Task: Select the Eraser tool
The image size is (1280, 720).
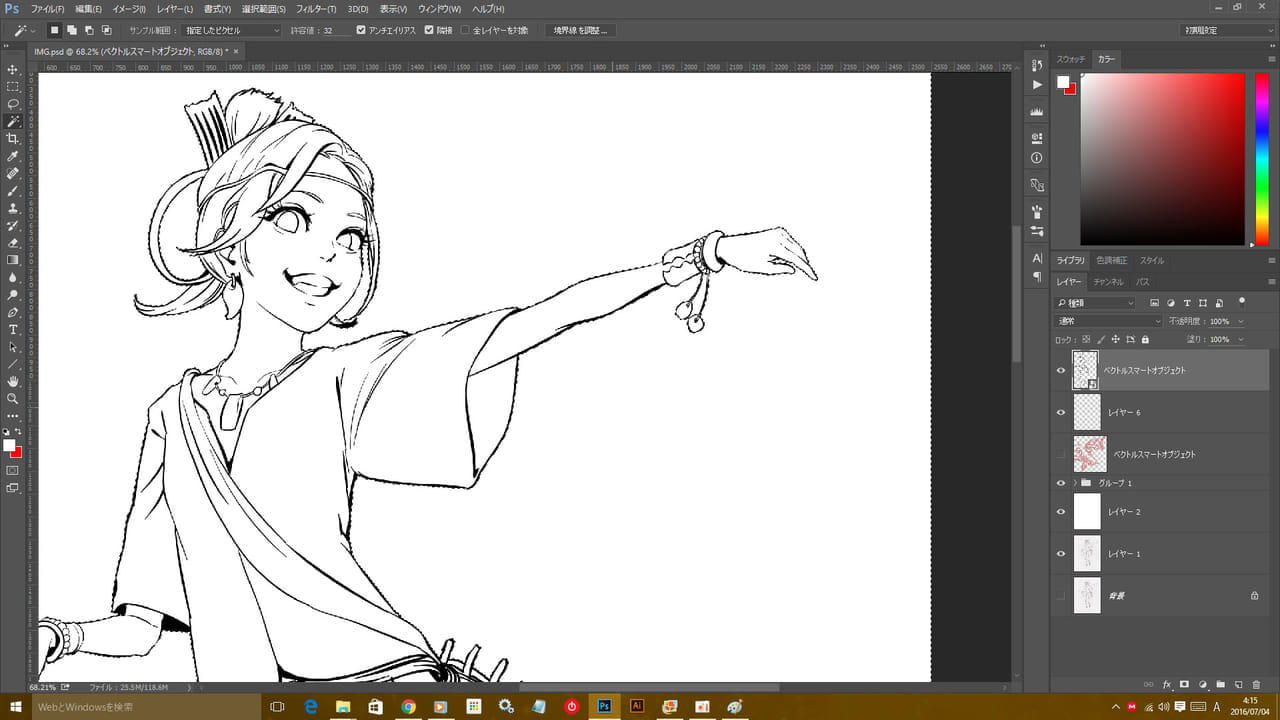Action: pyautogui.click(x=13, y=242)
